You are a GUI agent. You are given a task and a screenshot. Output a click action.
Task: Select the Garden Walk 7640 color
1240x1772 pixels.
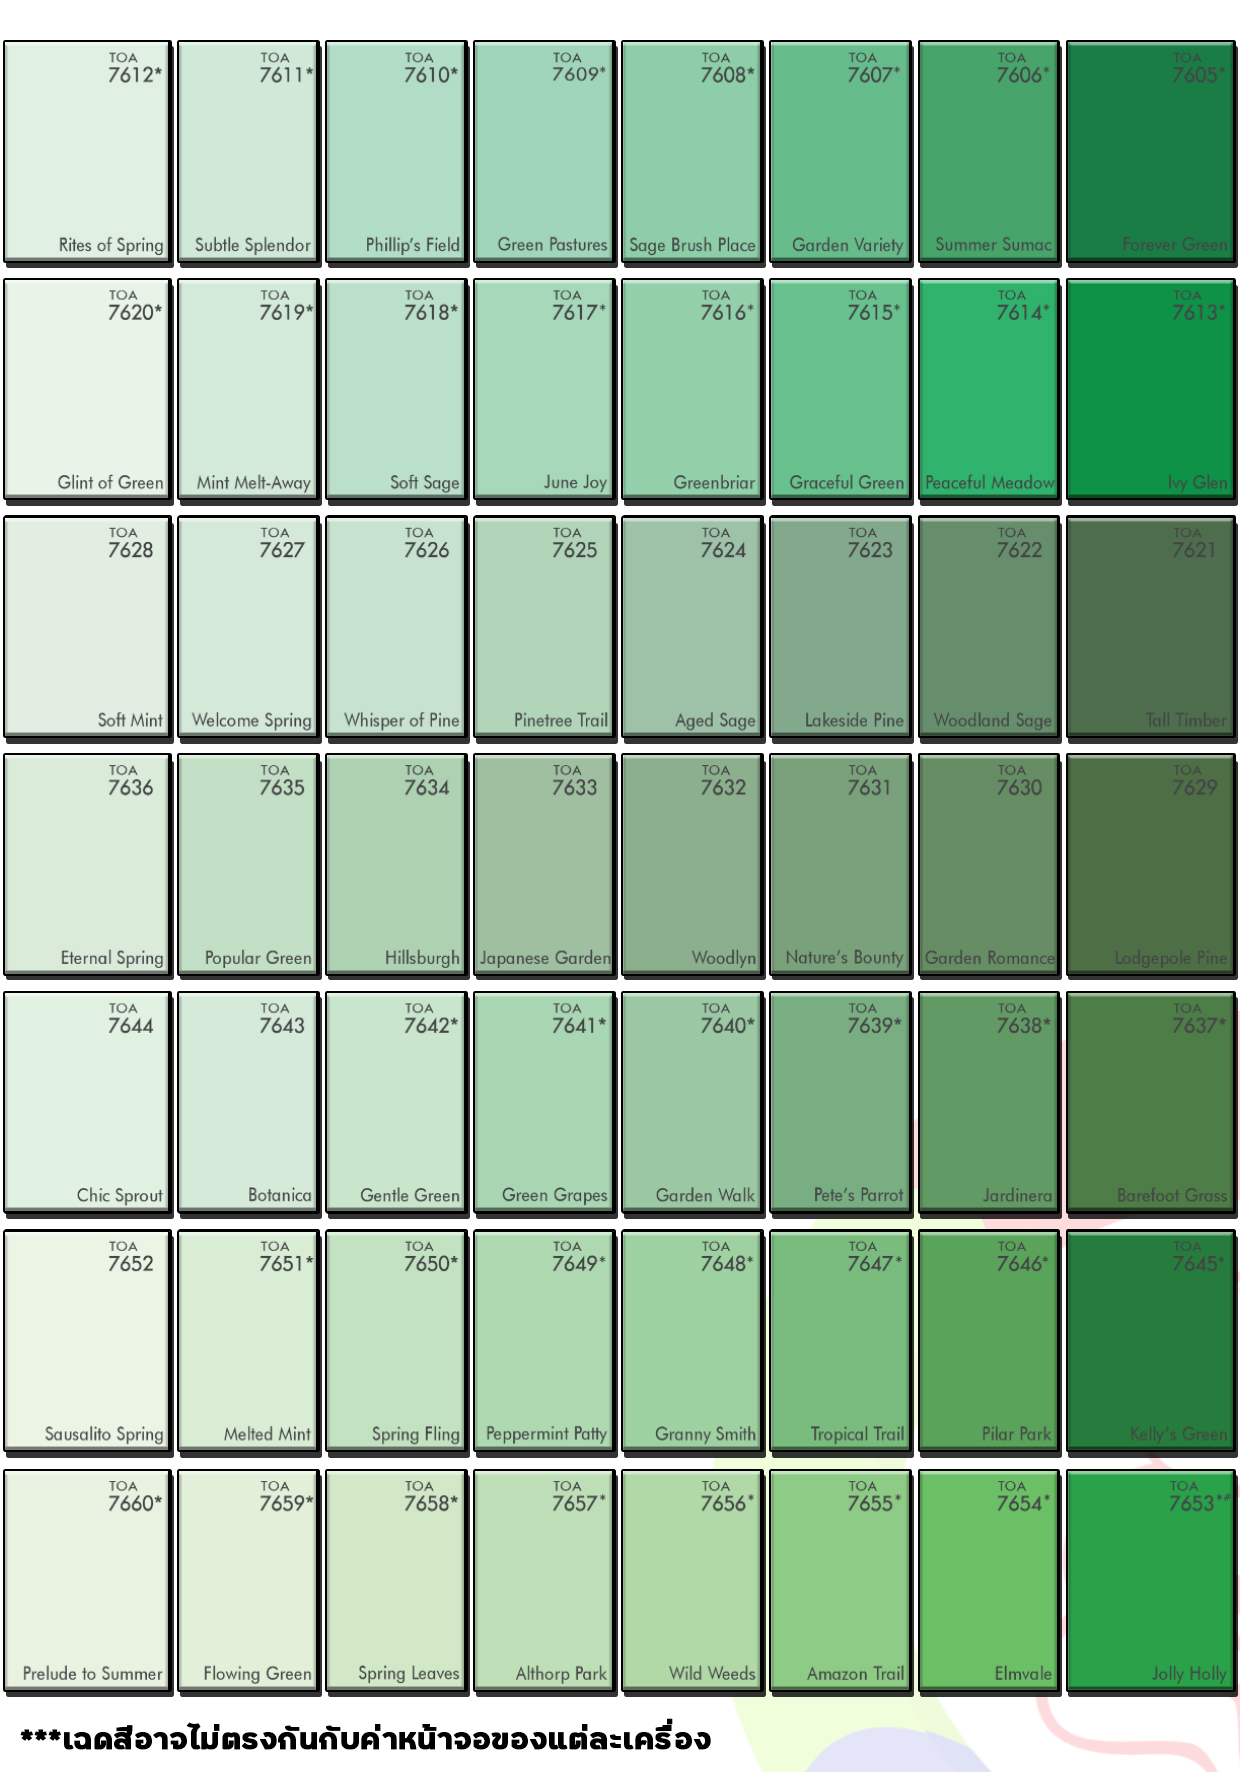point(692,1103)
